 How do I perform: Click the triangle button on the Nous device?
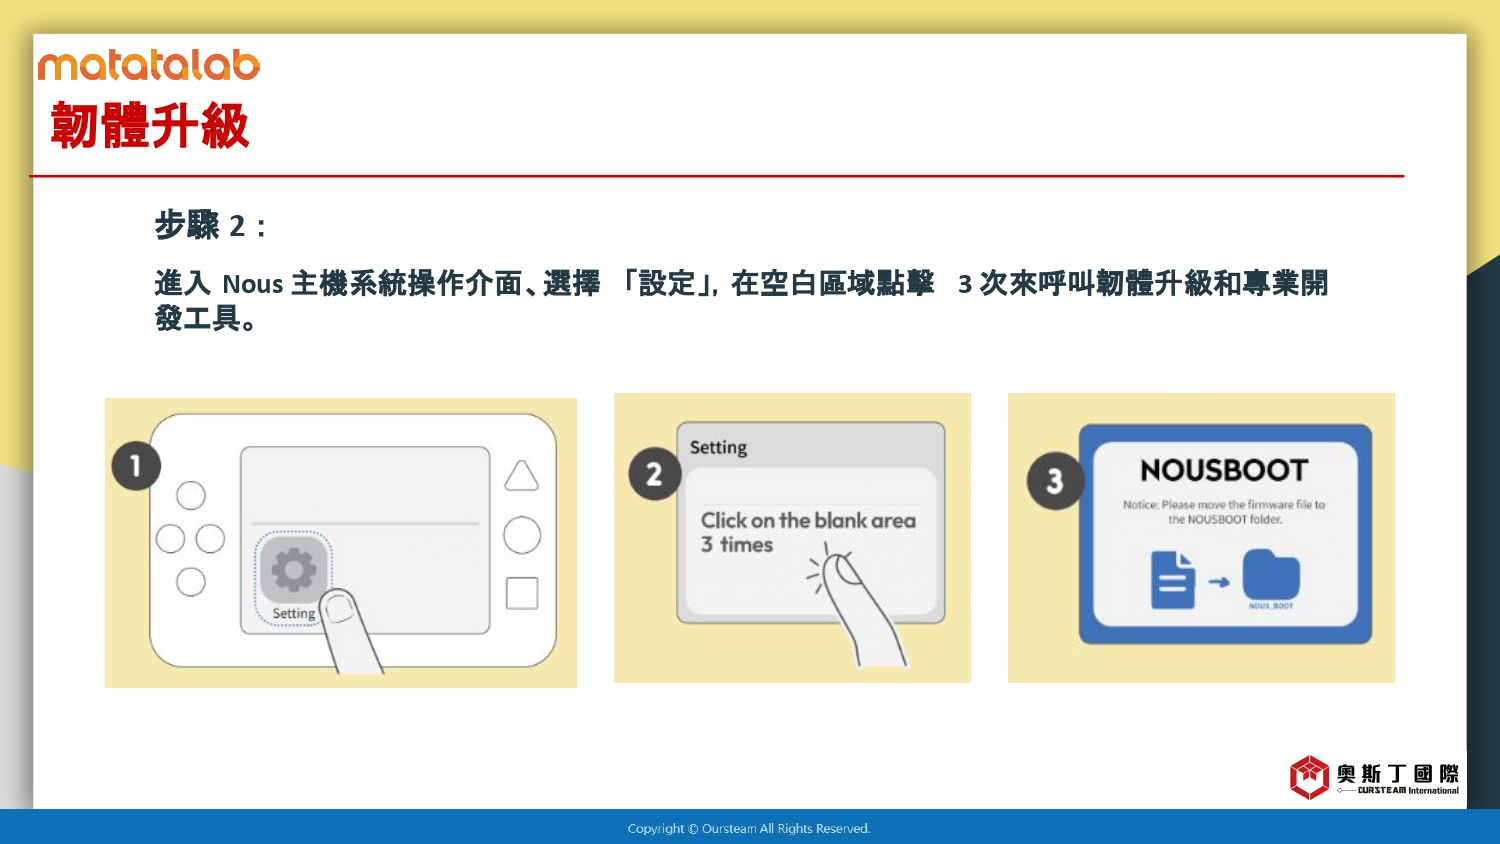click(521, 476)
